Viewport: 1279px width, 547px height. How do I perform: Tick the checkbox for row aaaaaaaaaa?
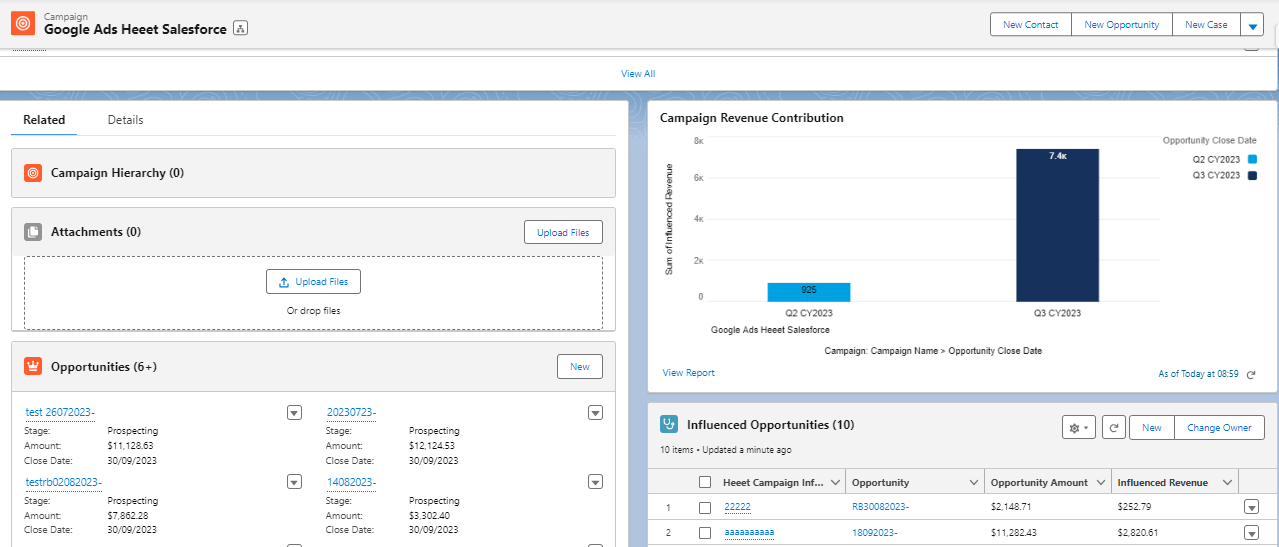(x=705, y=533)
